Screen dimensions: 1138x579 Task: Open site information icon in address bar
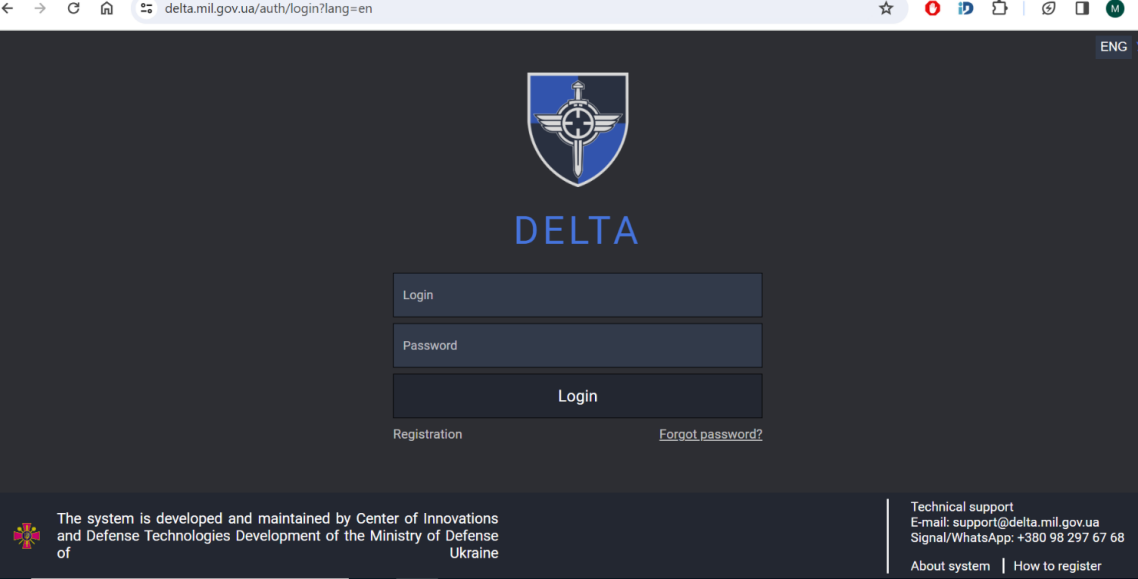(147, 9)
